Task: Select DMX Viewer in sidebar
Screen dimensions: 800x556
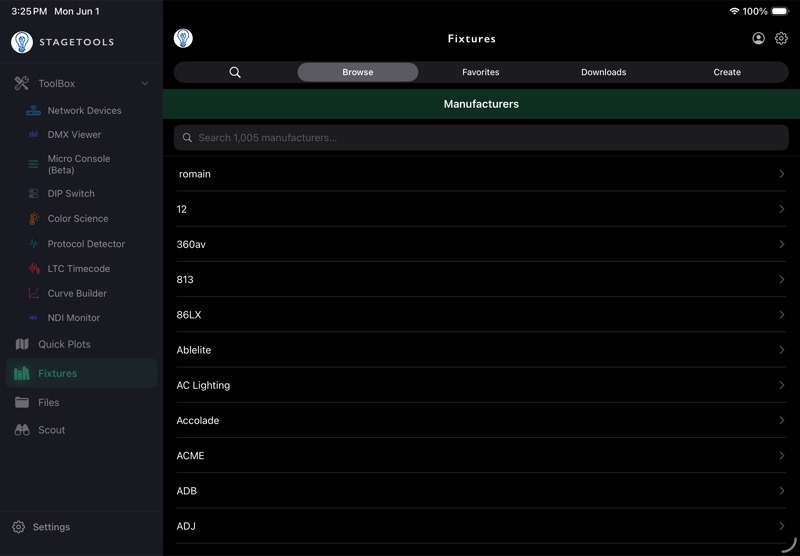Action: (74, 135)
